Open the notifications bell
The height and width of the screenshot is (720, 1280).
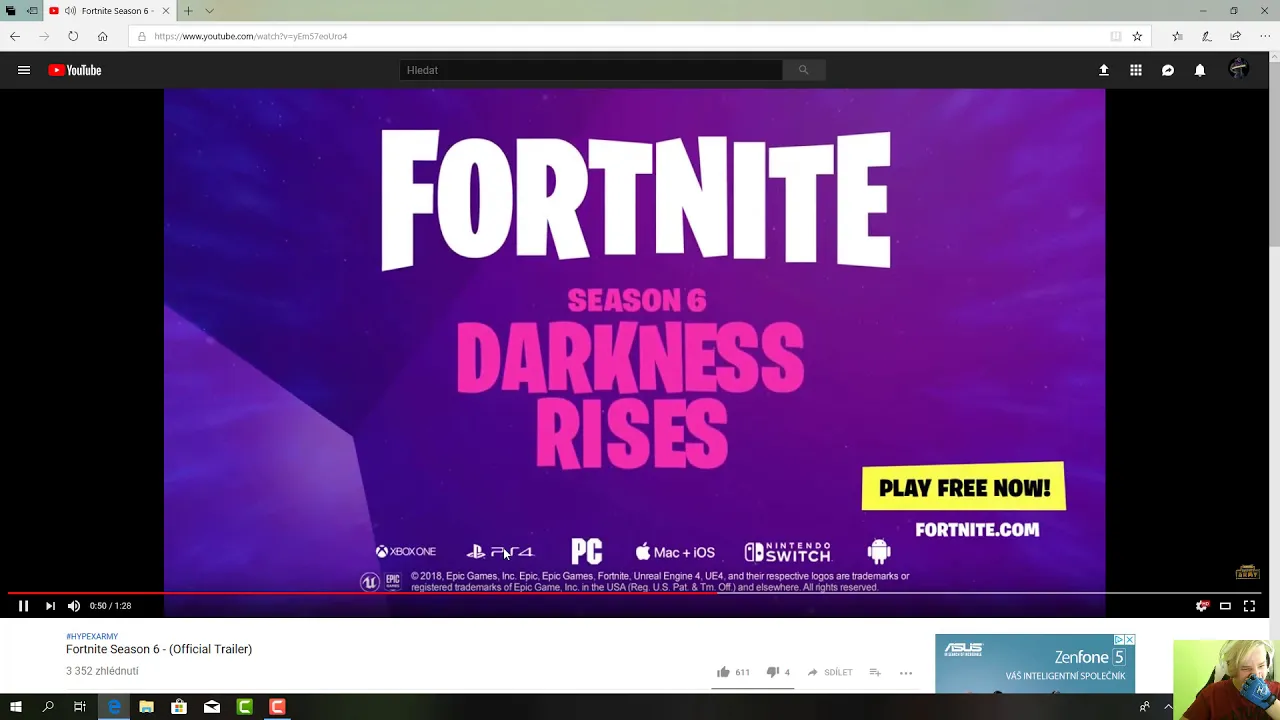[x=1200, y=70]
